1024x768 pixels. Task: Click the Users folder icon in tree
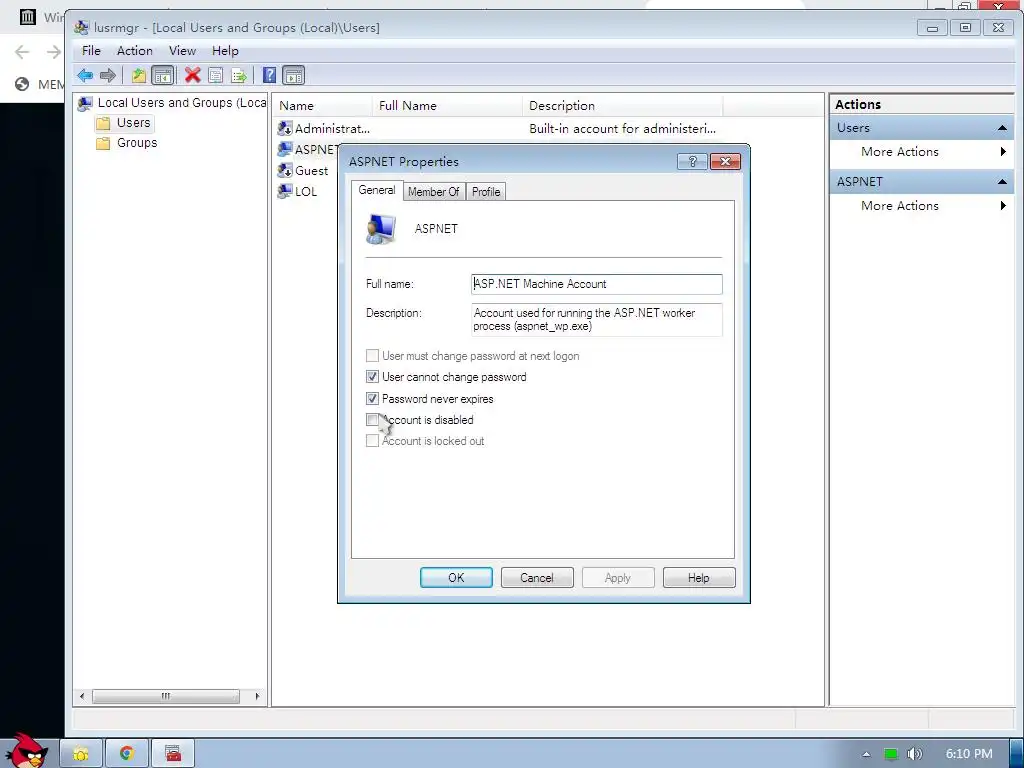103,123
